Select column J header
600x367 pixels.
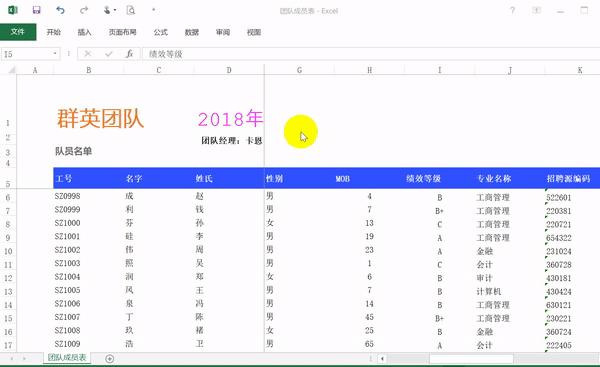[x=510, y=70]
